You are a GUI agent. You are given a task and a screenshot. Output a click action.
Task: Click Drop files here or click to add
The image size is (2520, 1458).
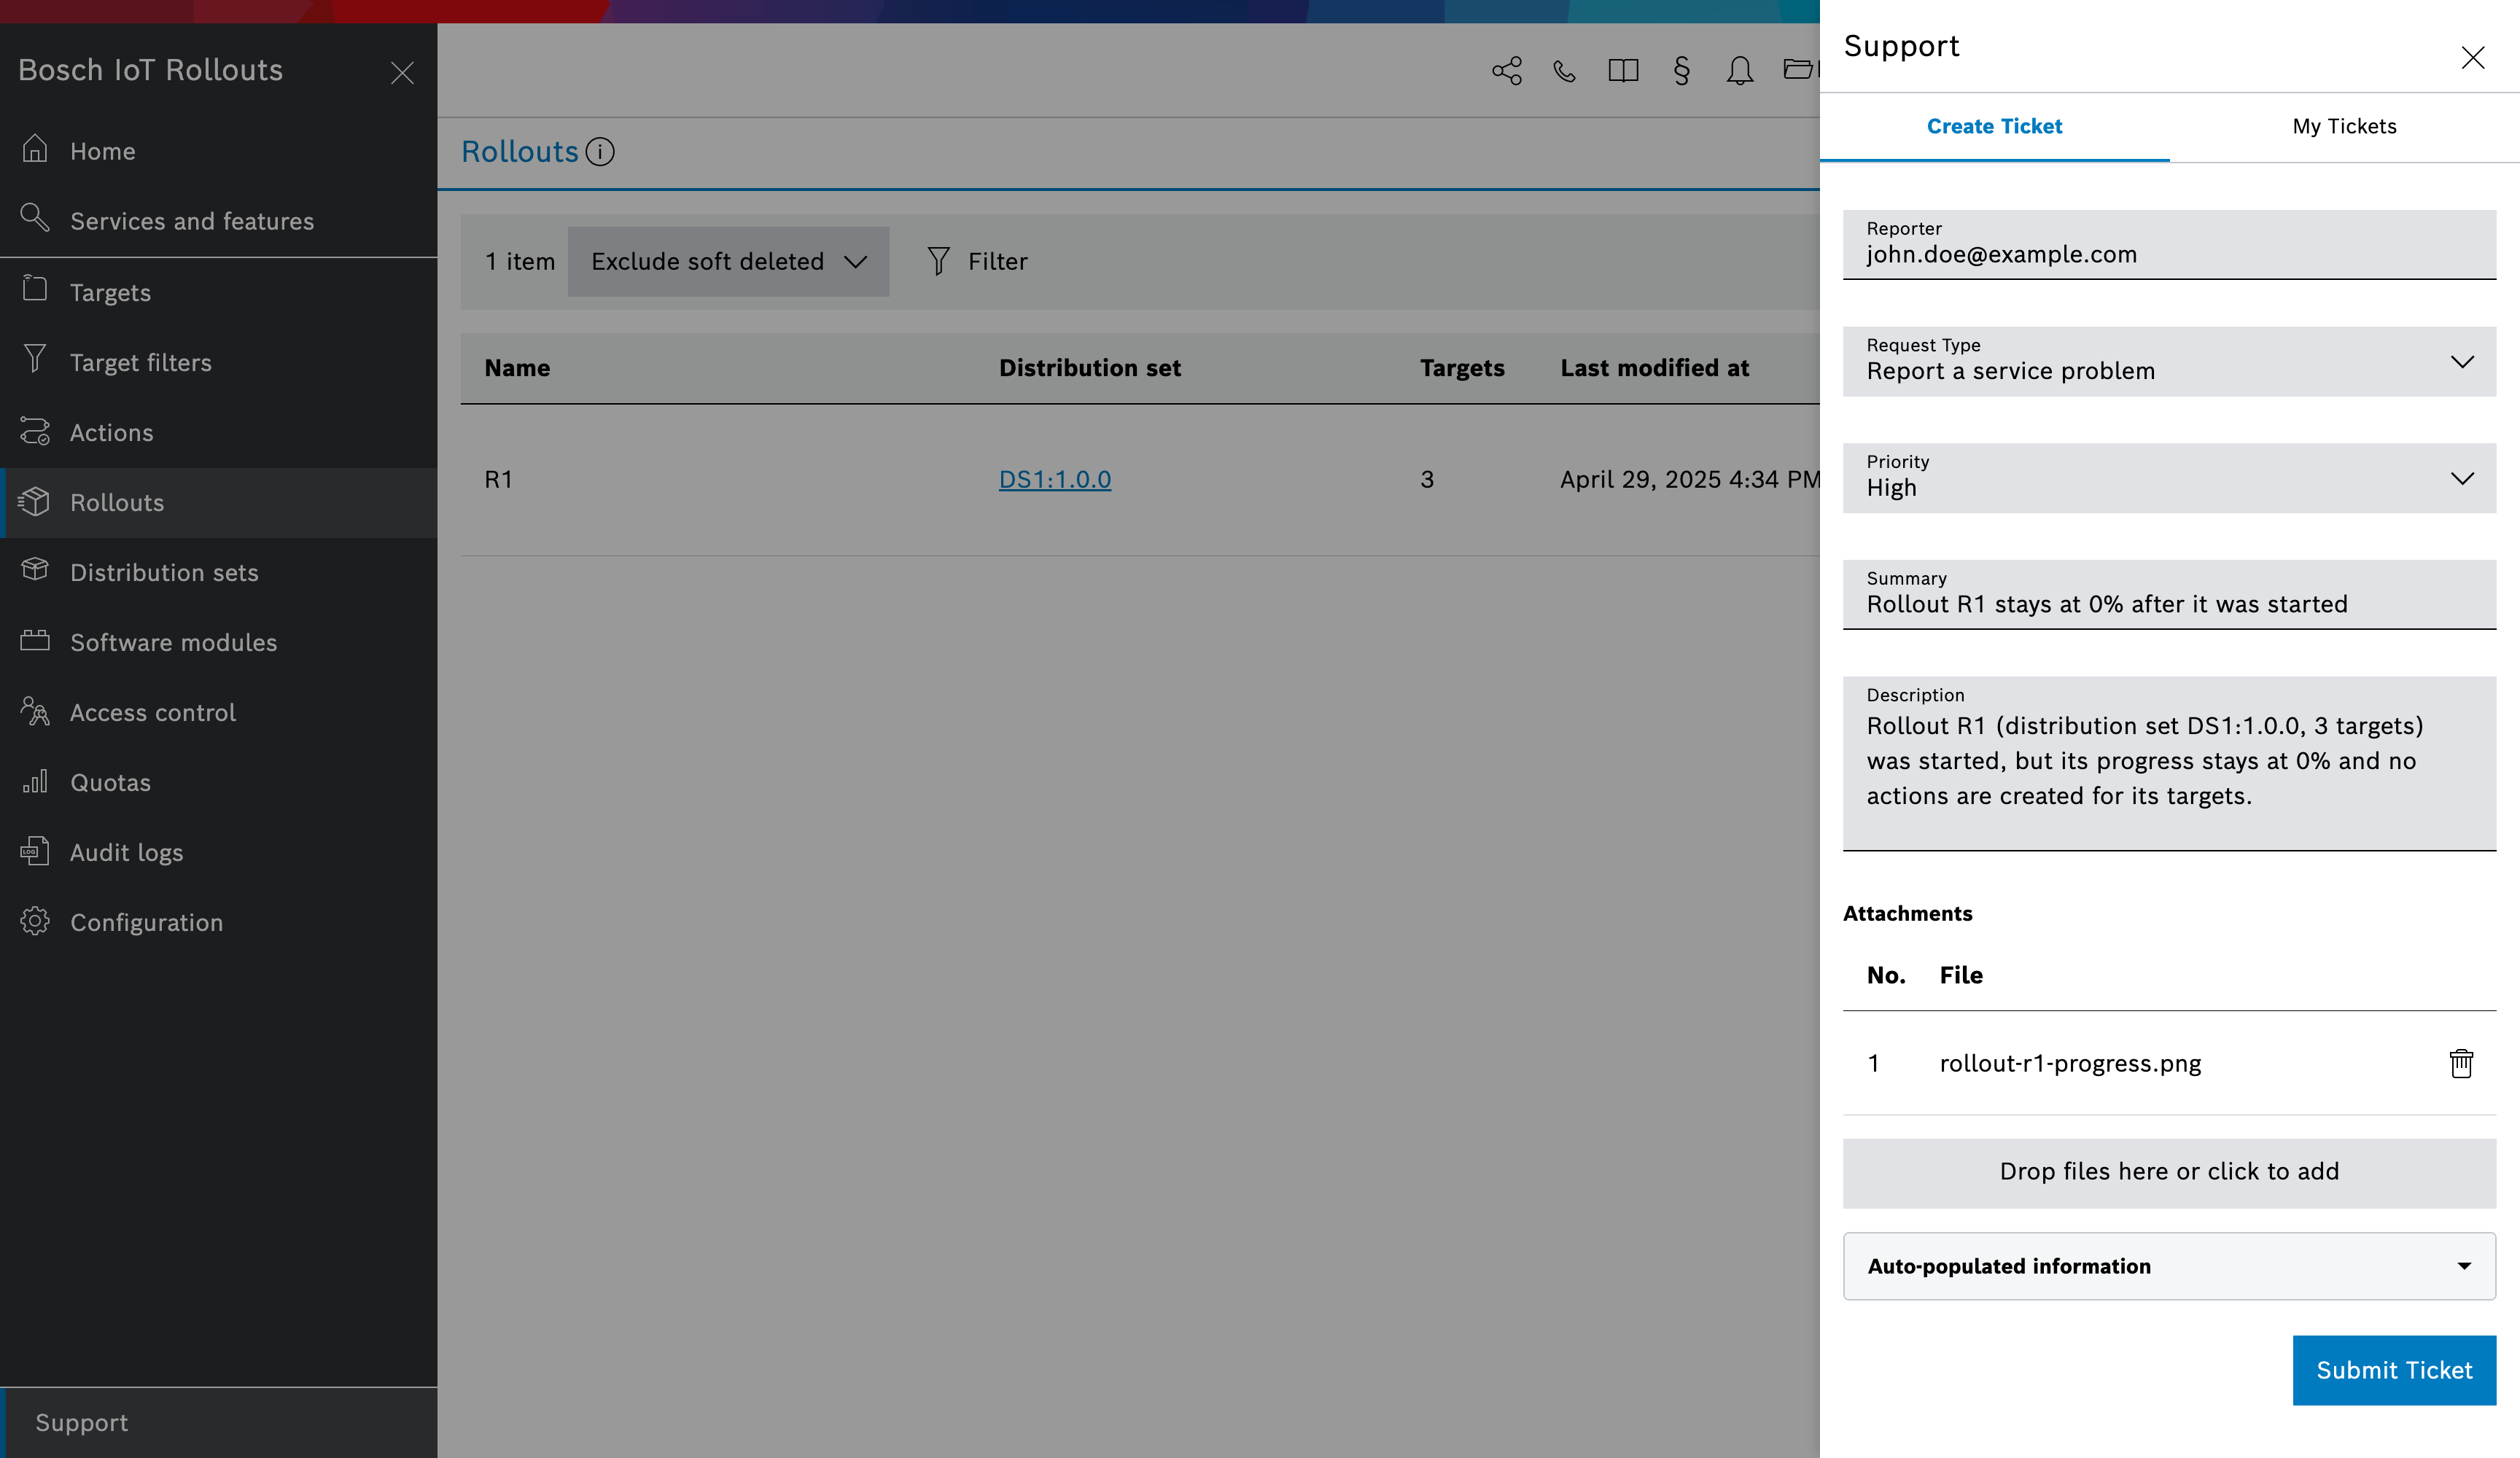[2169, 1172]
